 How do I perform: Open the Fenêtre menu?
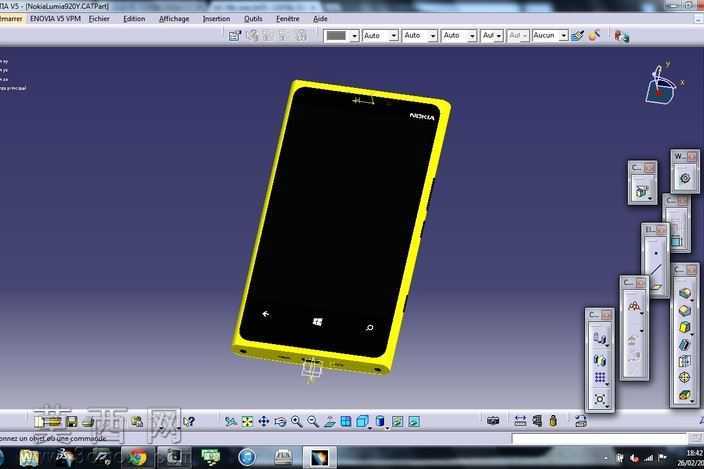[287, 19]
